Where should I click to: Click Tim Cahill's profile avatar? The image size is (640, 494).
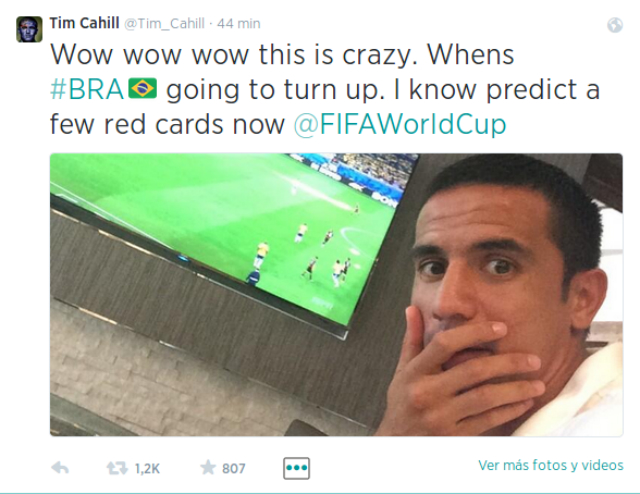click(29, 29)
